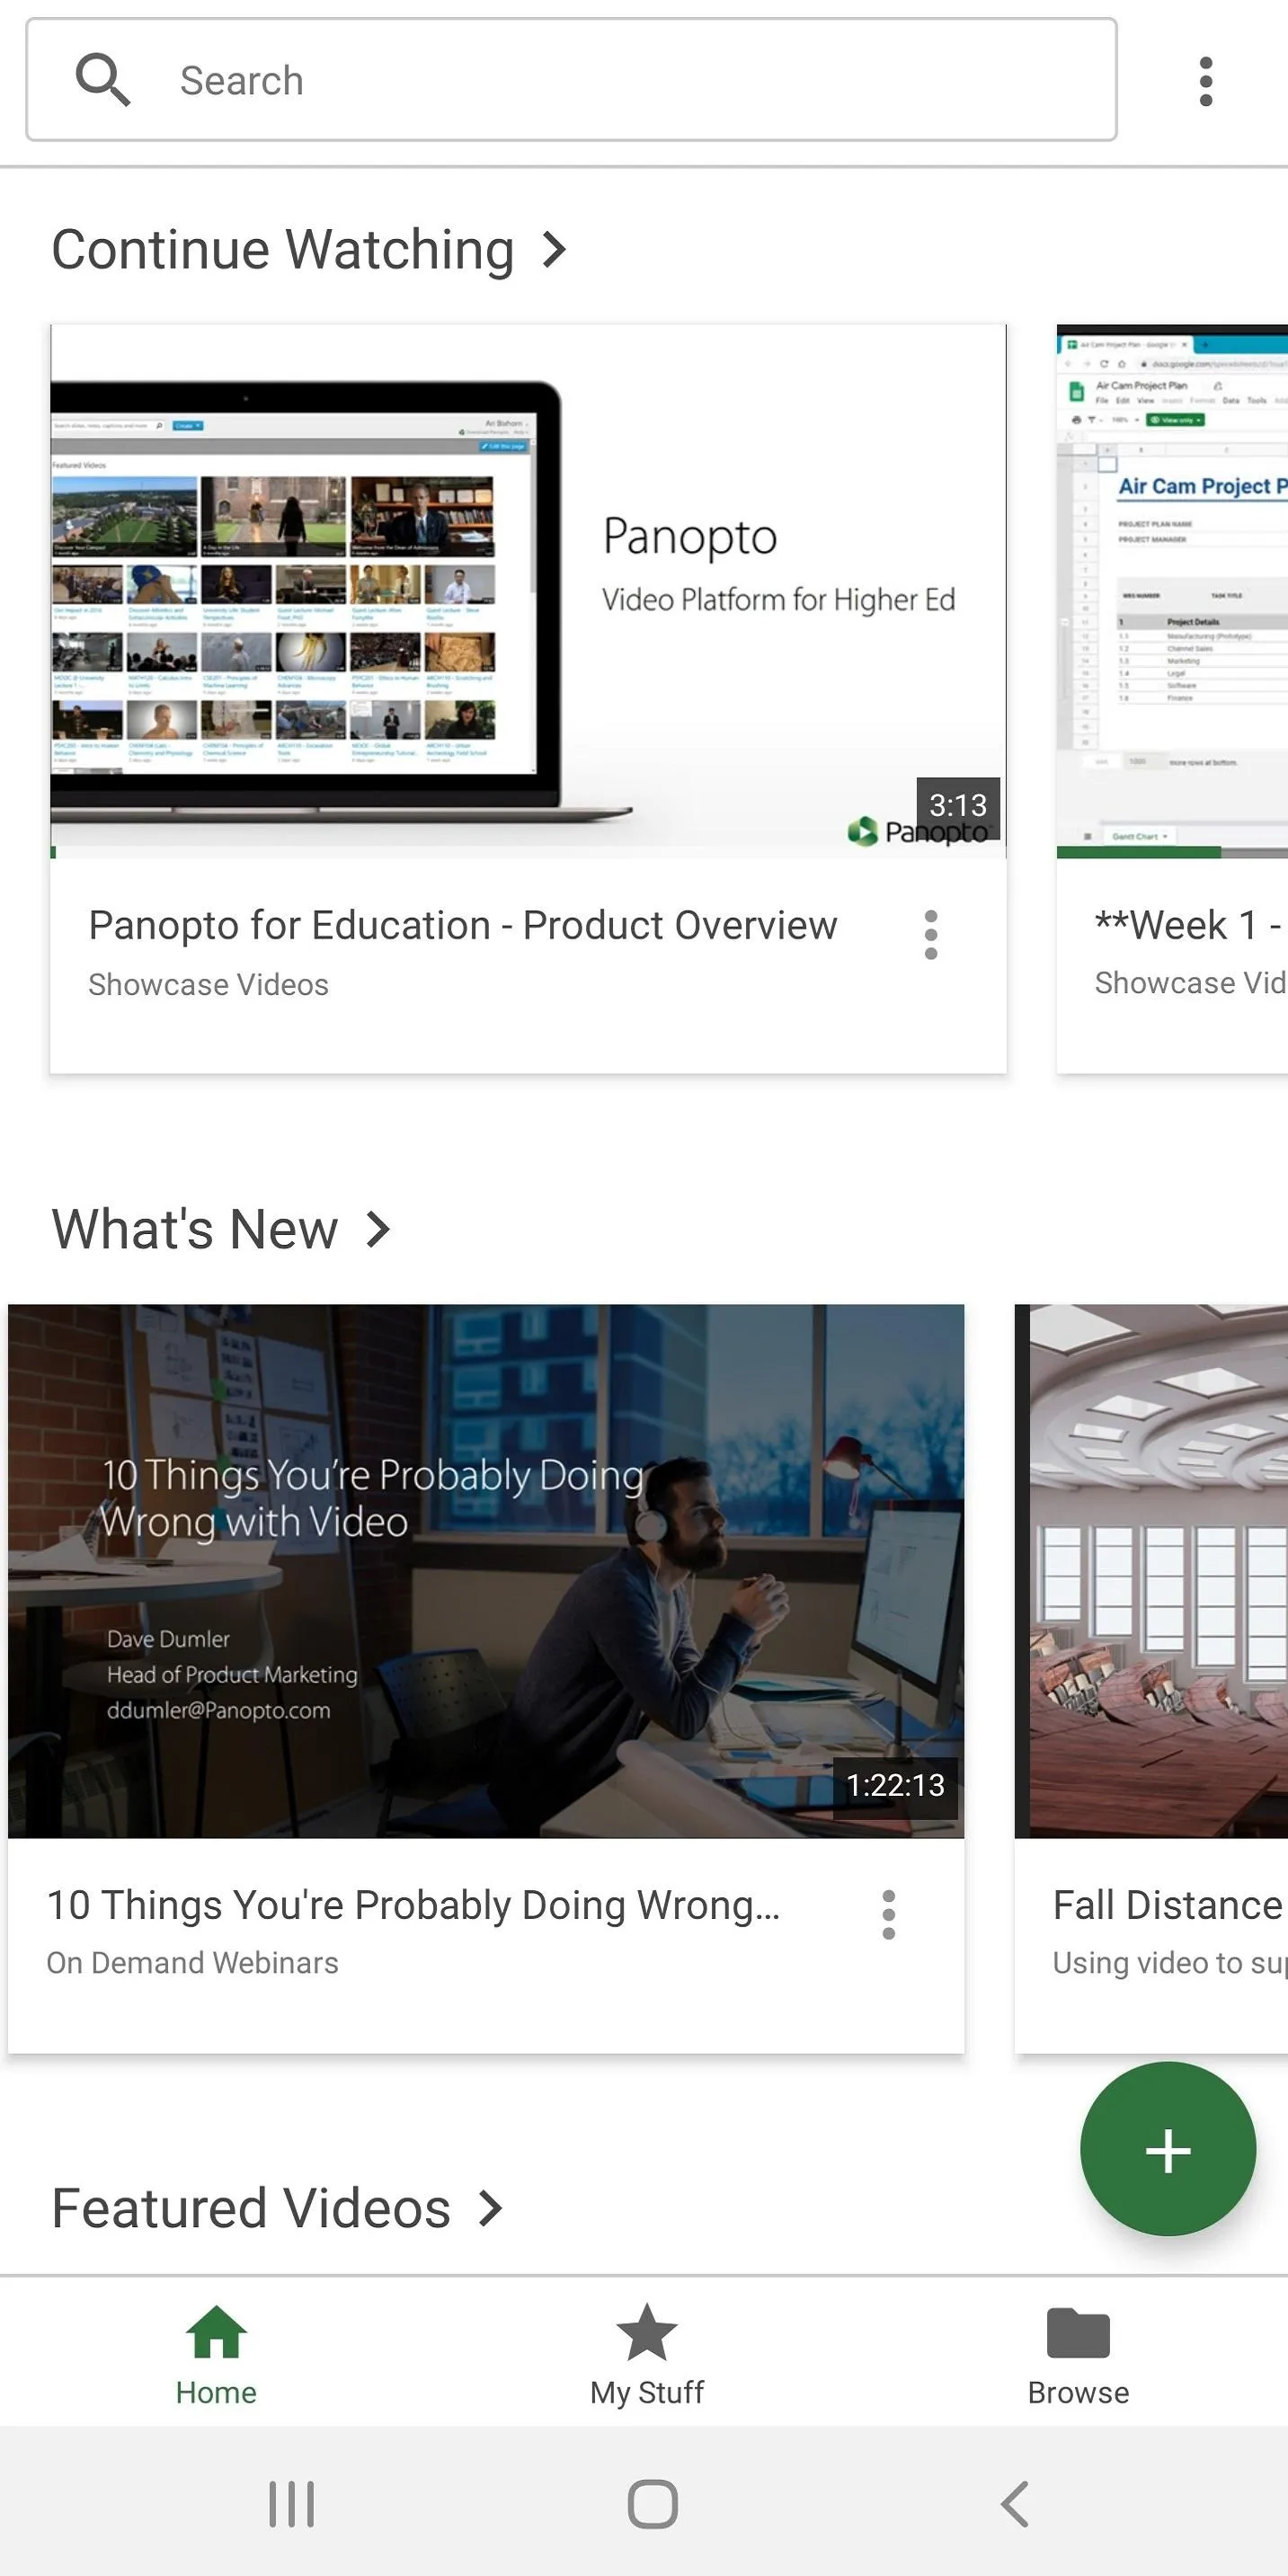Select the On Demand Webinars folder label

(x=192, y=1963)
